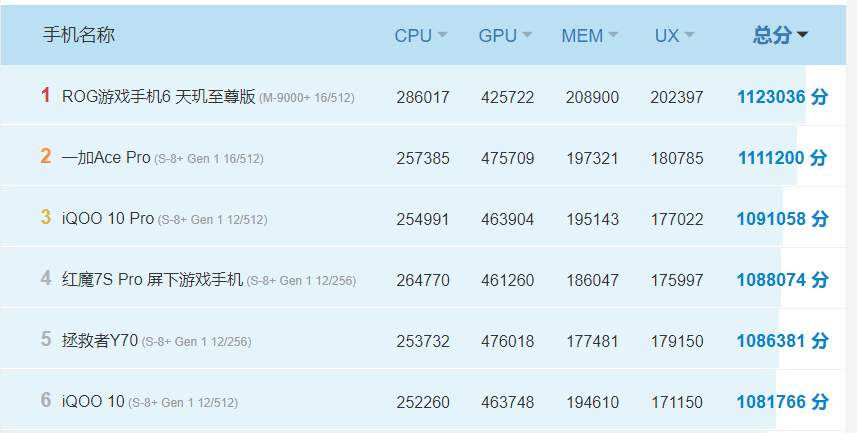Select UX score 177022
The width and height of the screenshot is (857, 433).
[x=677, y=219]
